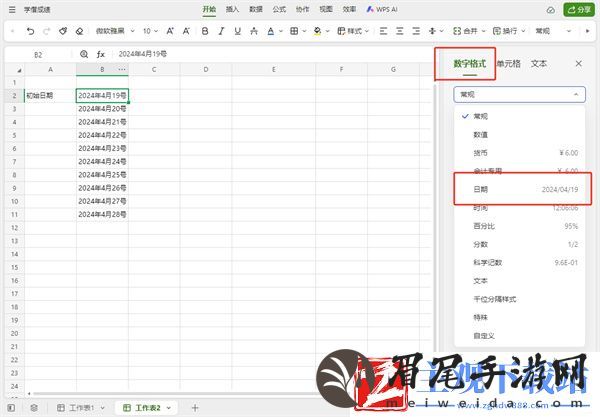Align text left

pyautogui.click(x=383, y=31)
